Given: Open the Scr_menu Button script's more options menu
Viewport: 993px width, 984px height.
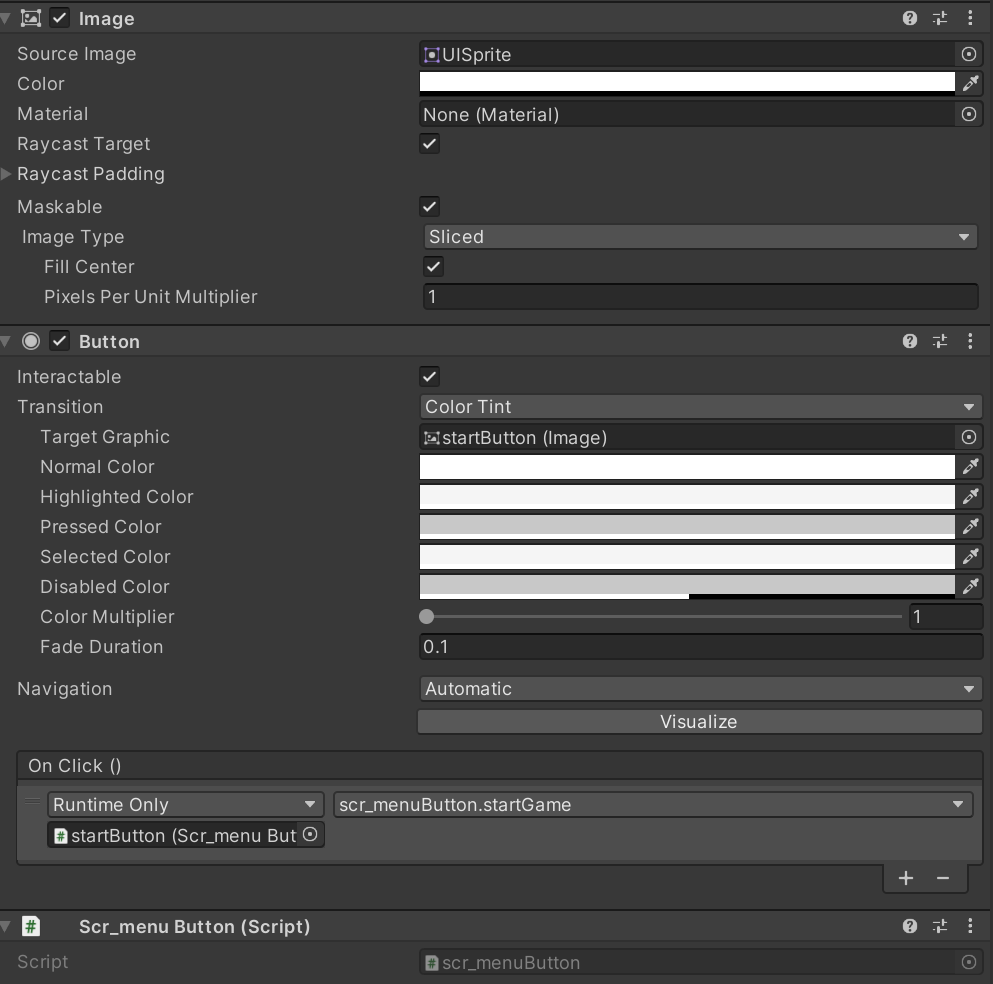Looking at the screenshot, I should tap(969, 926).
